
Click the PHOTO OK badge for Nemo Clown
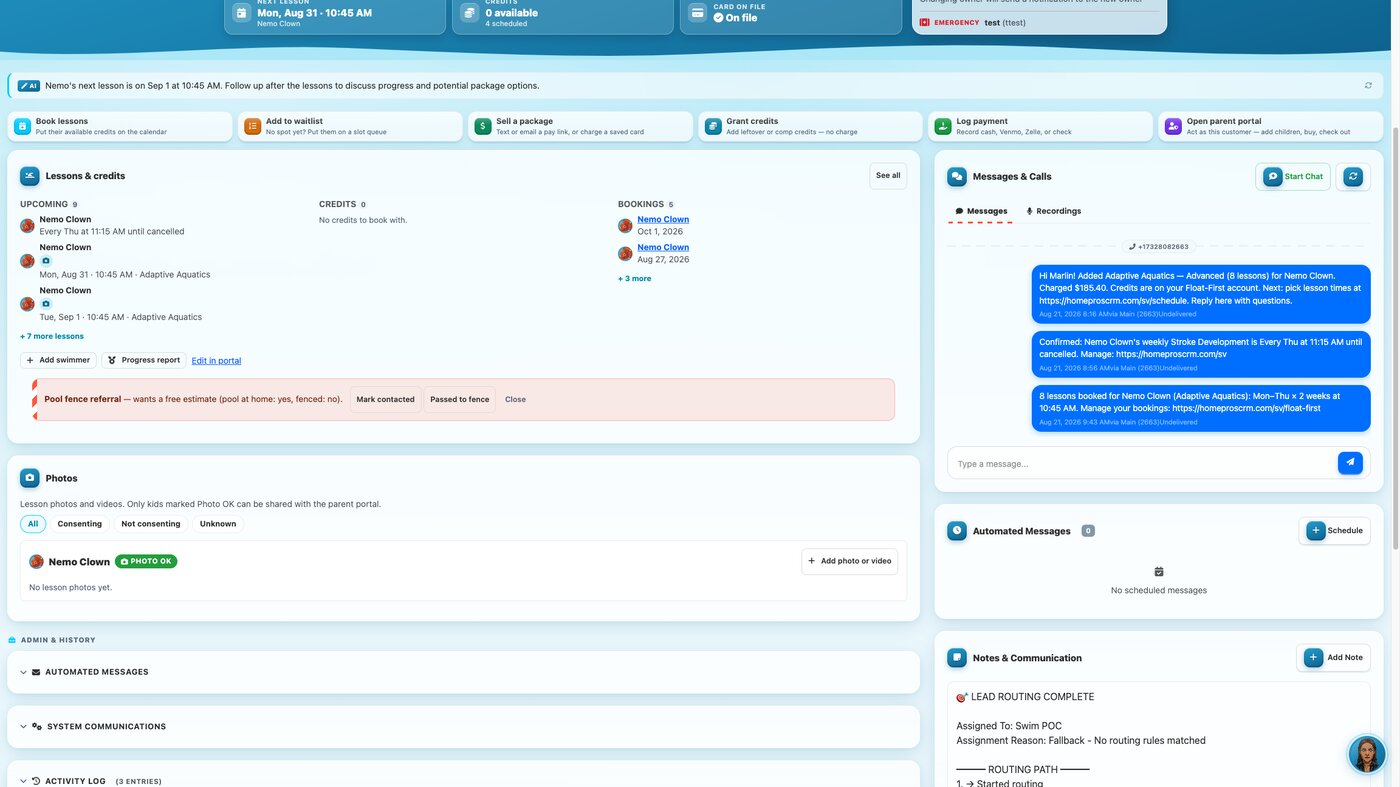[146, 562]
